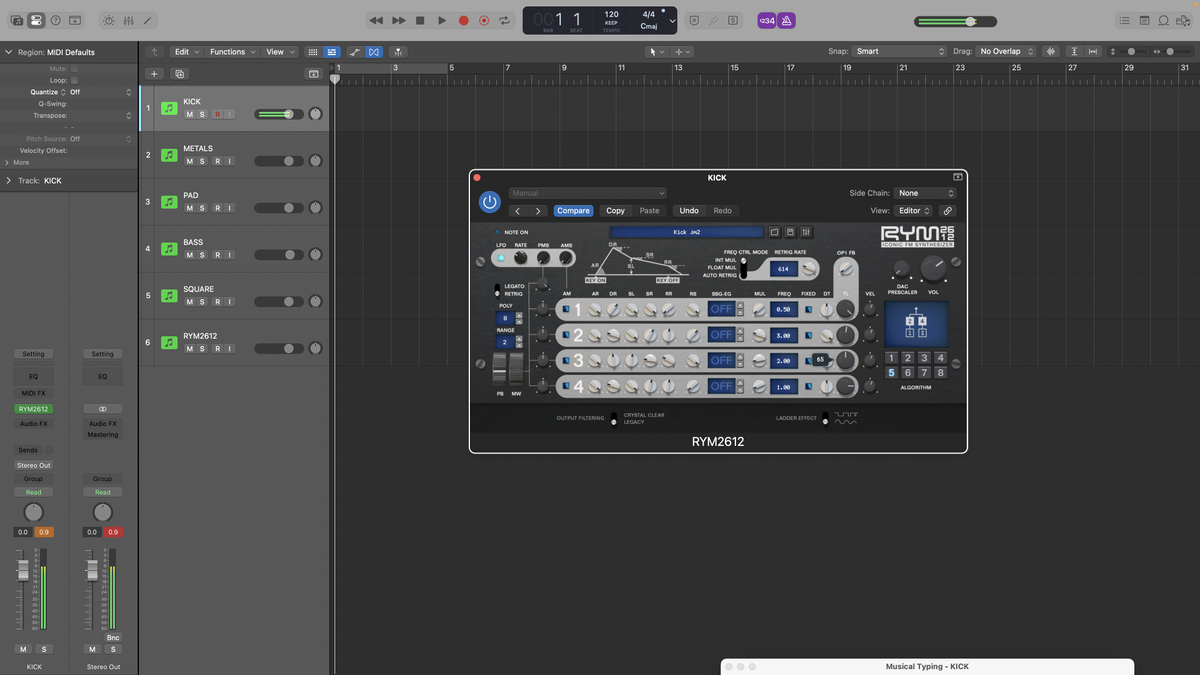Toggle the RYM2612 plugin power button
This screenshot has width=1200, height=675.
pyautogui.click(x=489, y=202)
